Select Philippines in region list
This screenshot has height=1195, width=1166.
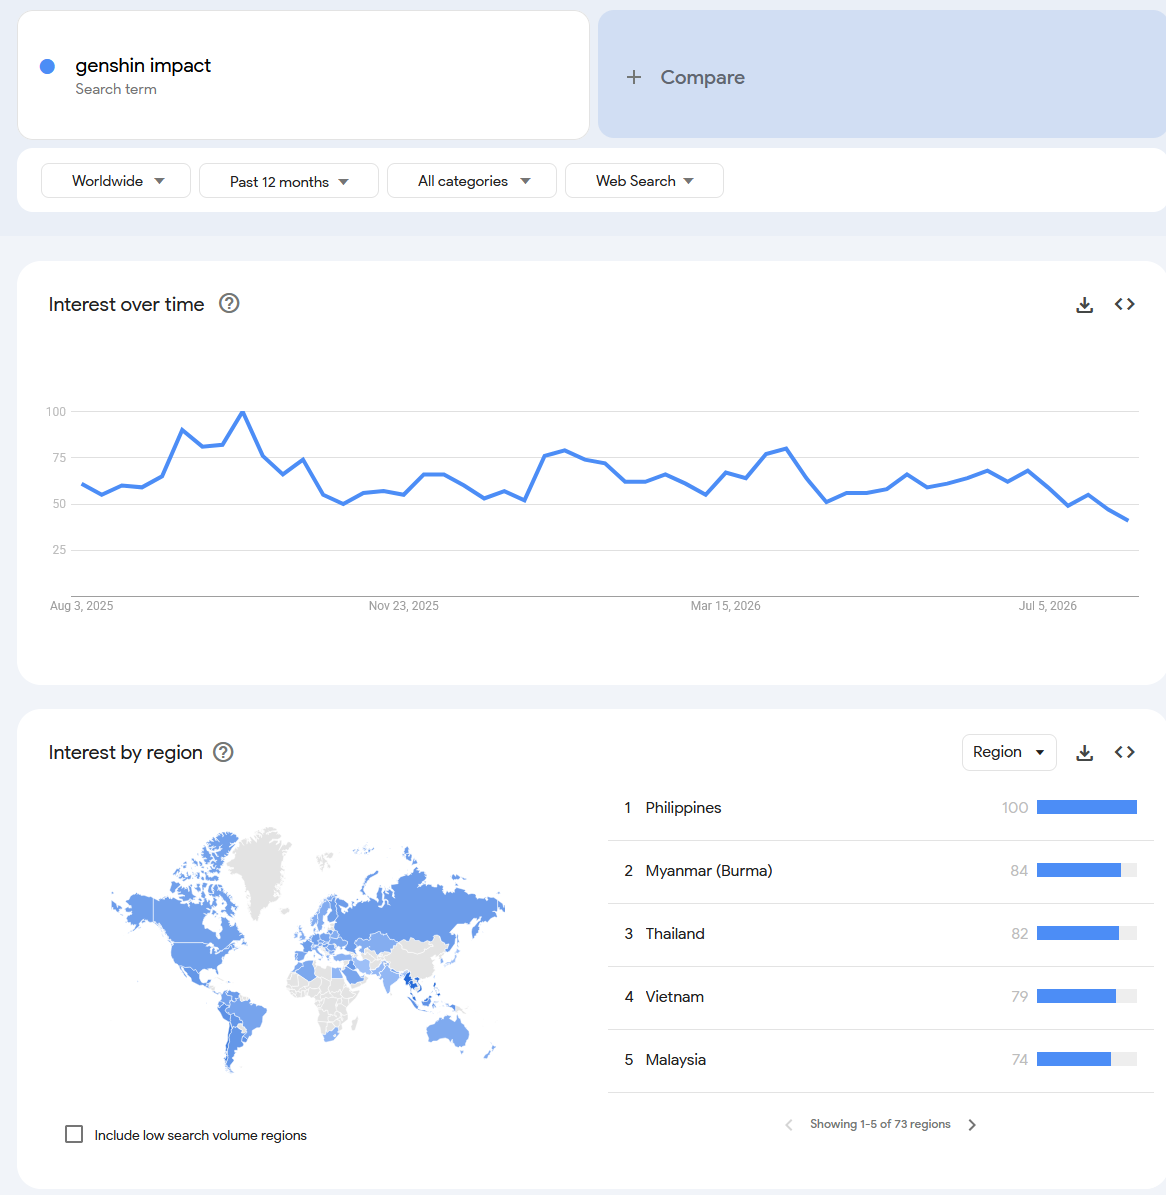click(x=880, y=808)
